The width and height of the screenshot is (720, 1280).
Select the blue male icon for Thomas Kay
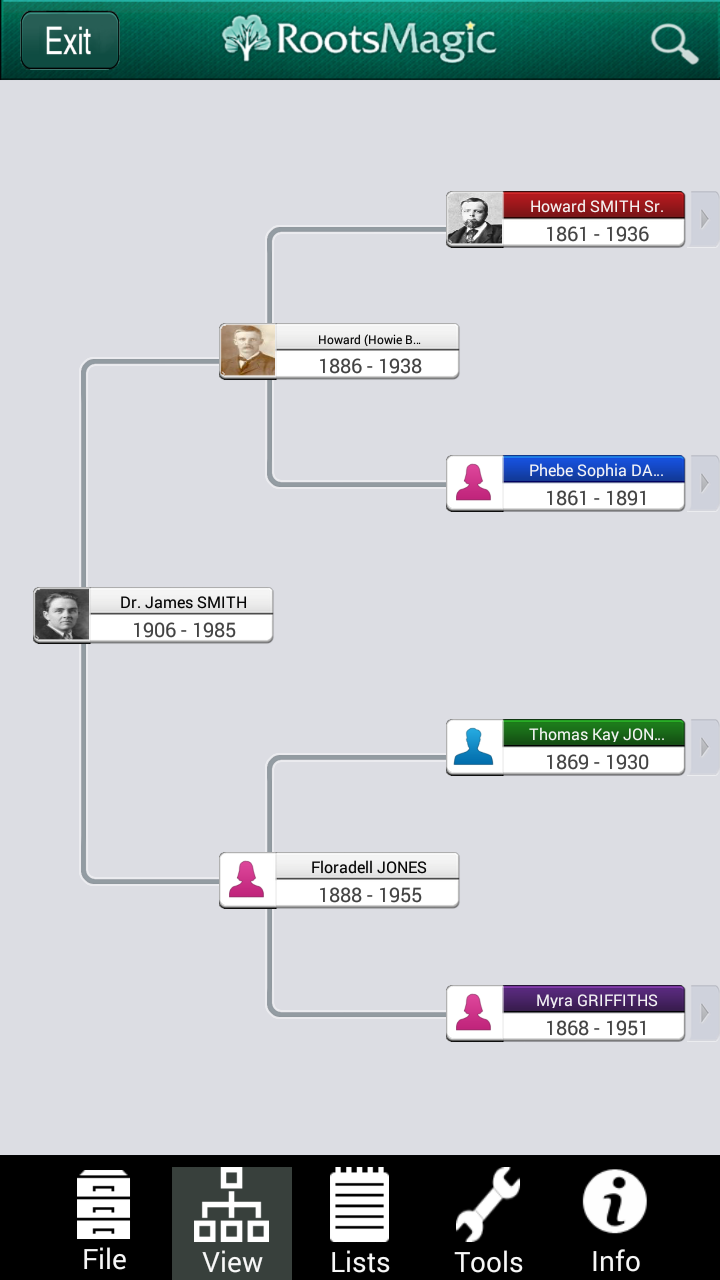(474, 747)
